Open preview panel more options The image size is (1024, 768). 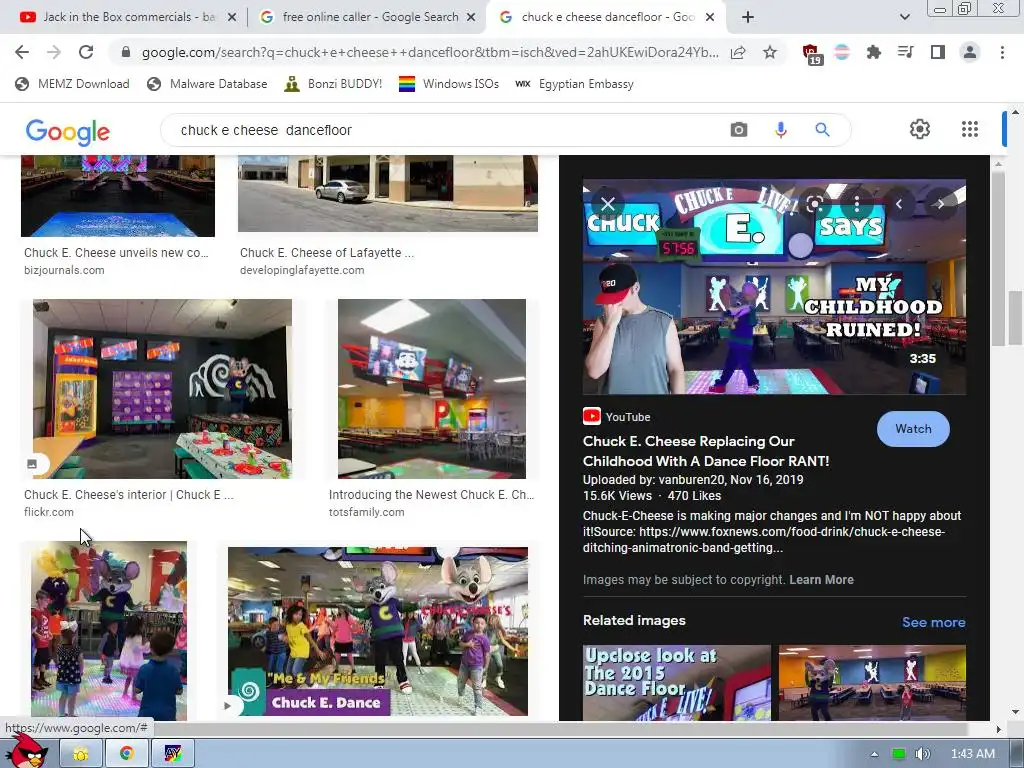click(x=857, y=204)
